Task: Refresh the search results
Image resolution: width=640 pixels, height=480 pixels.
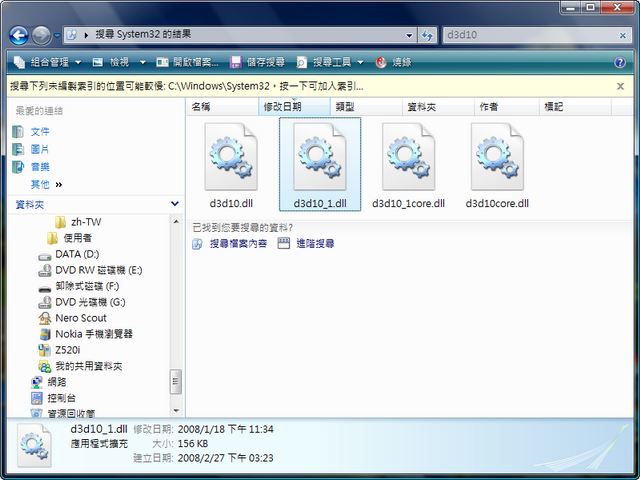Action: (427, 36)
